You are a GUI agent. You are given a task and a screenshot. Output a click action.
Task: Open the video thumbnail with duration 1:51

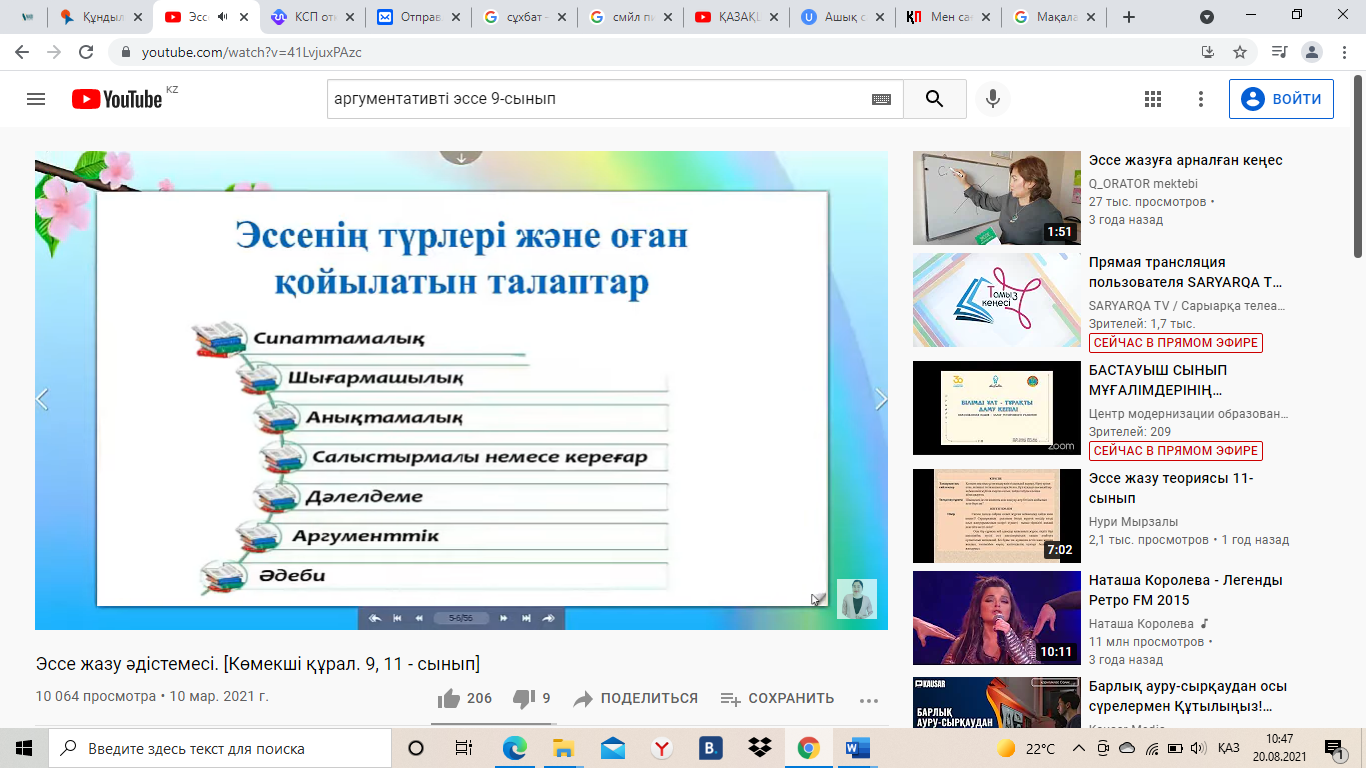(x=997, y=198)
